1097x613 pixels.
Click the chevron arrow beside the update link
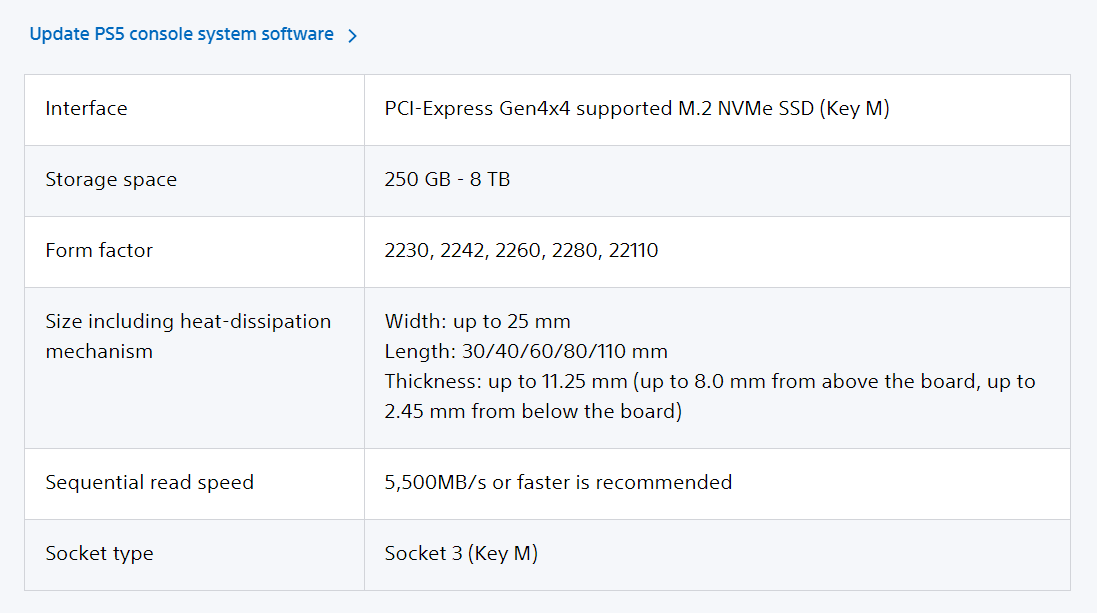point(352,36)
